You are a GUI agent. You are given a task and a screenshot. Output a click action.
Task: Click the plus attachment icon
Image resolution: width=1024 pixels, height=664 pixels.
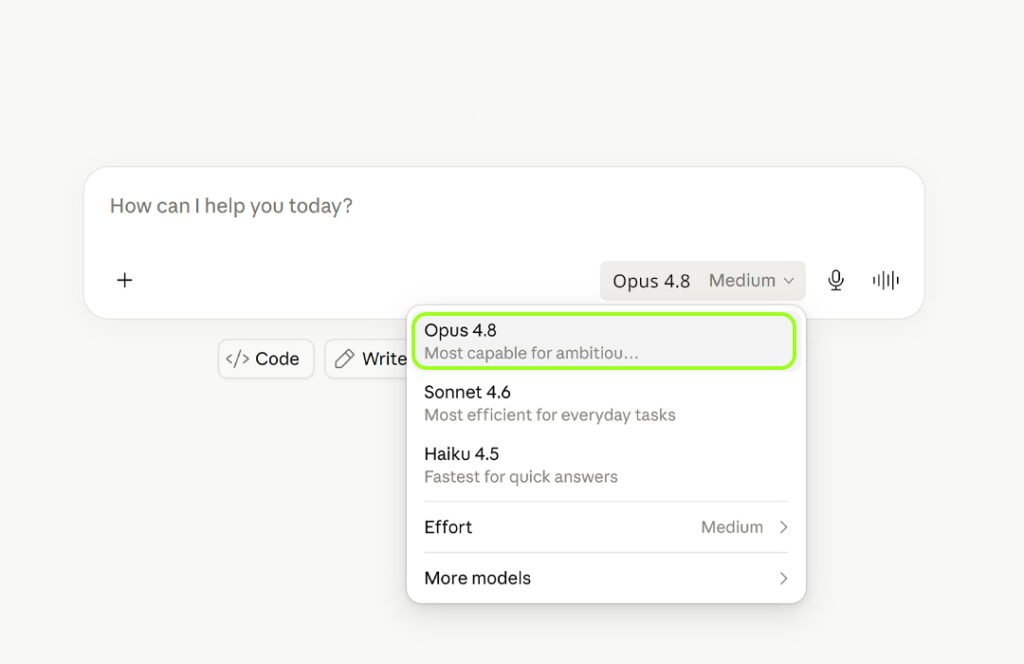(124, 280)
